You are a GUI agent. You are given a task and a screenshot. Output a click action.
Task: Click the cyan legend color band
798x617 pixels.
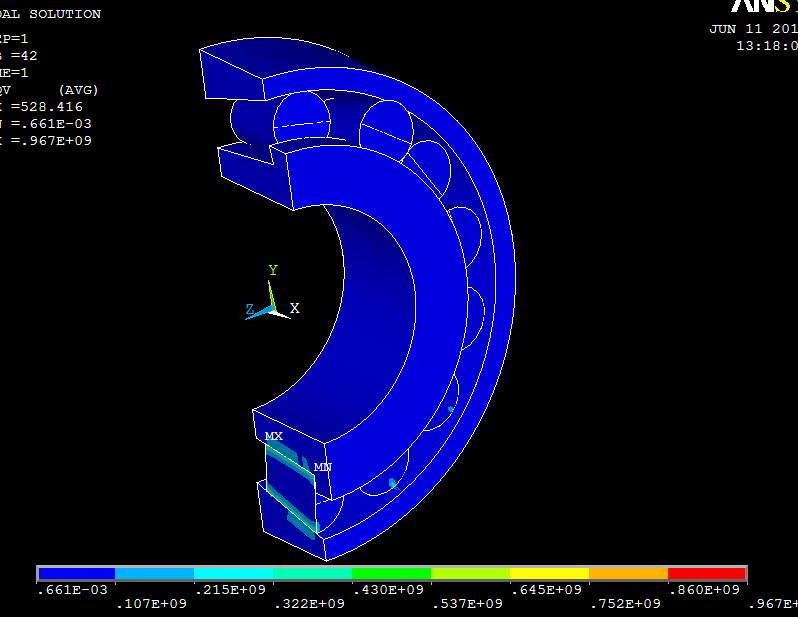[x=234, y=574]
